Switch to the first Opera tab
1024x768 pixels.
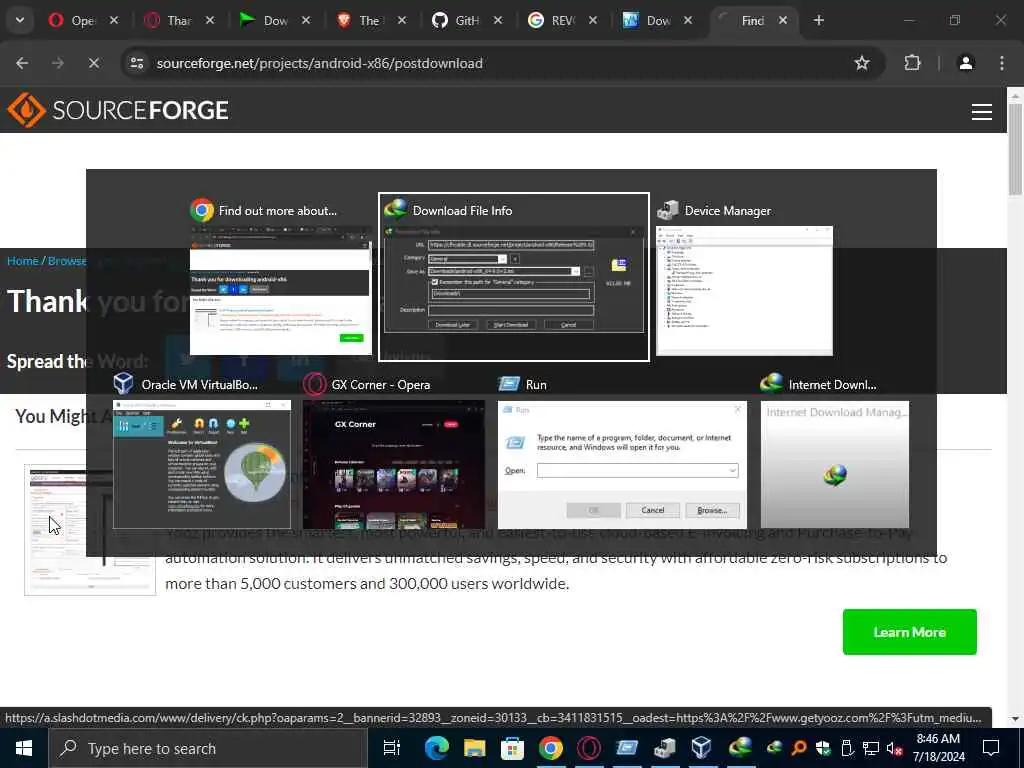(x=82, y=20)
